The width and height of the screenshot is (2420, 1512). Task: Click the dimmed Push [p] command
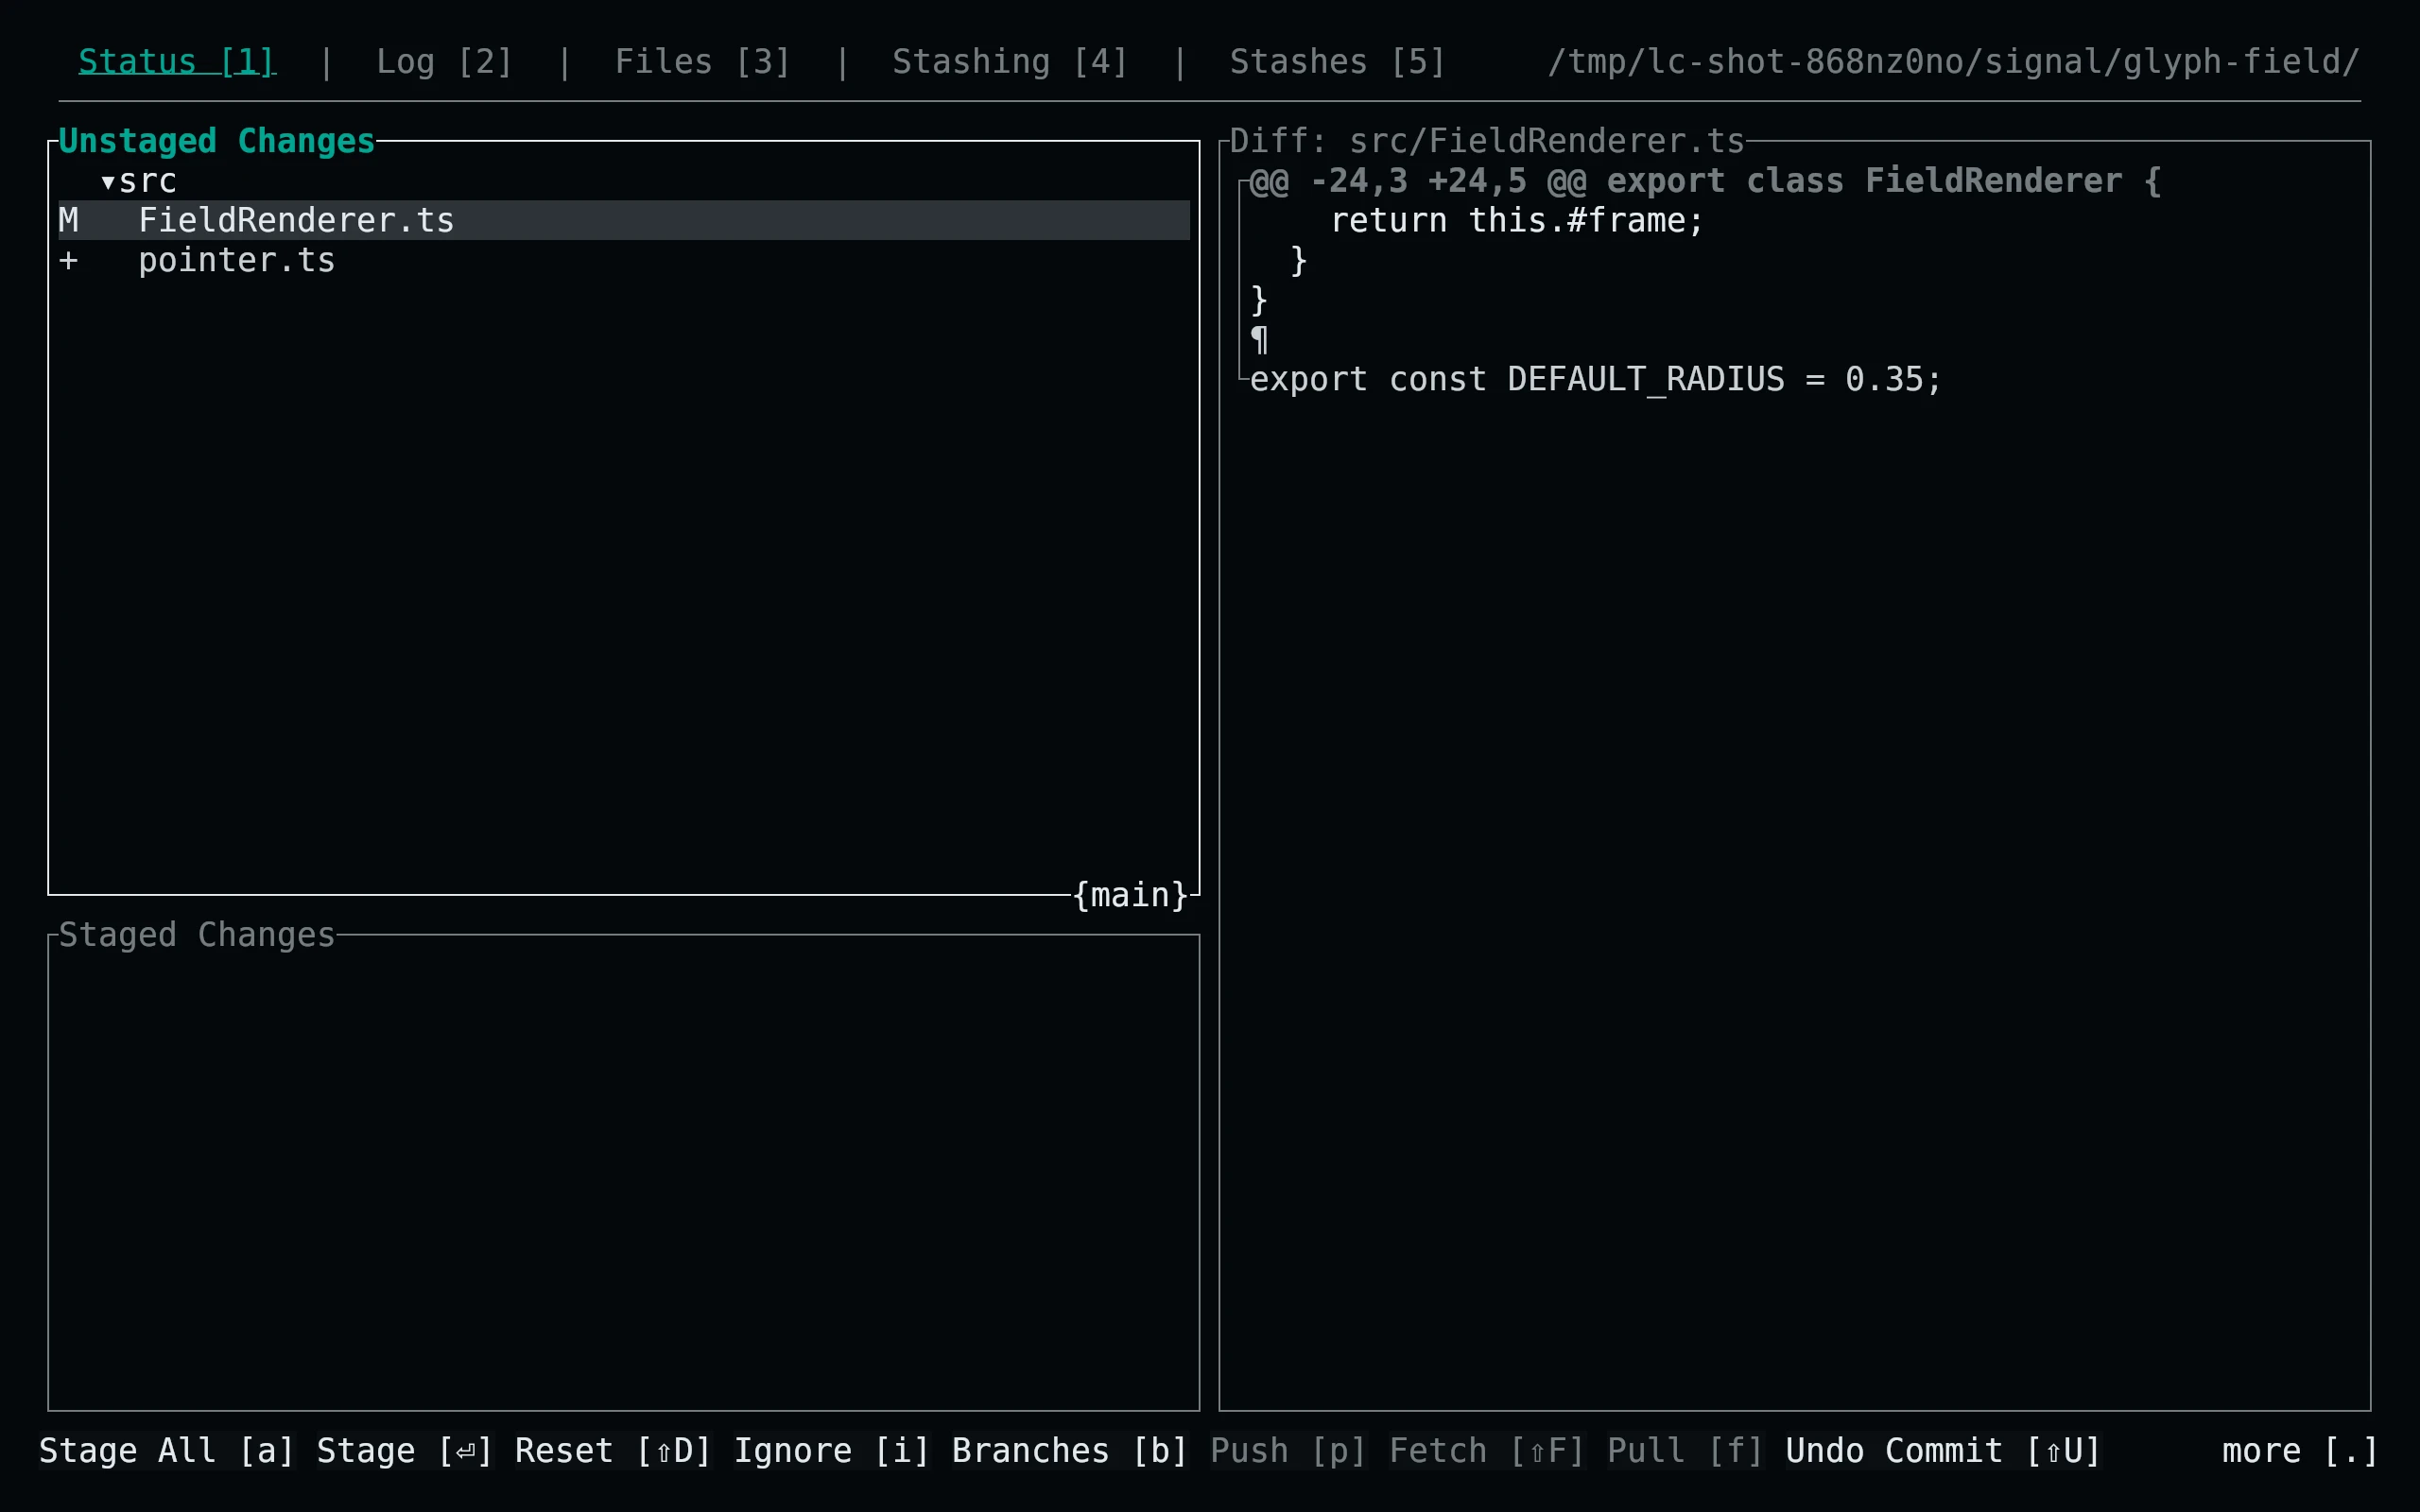click(x=1288, y=1450)
